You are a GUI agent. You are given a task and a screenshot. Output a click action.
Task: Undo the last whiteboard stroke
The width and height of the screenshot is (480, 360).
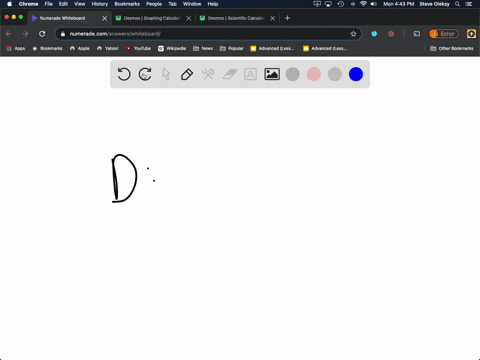coord(124,74)
